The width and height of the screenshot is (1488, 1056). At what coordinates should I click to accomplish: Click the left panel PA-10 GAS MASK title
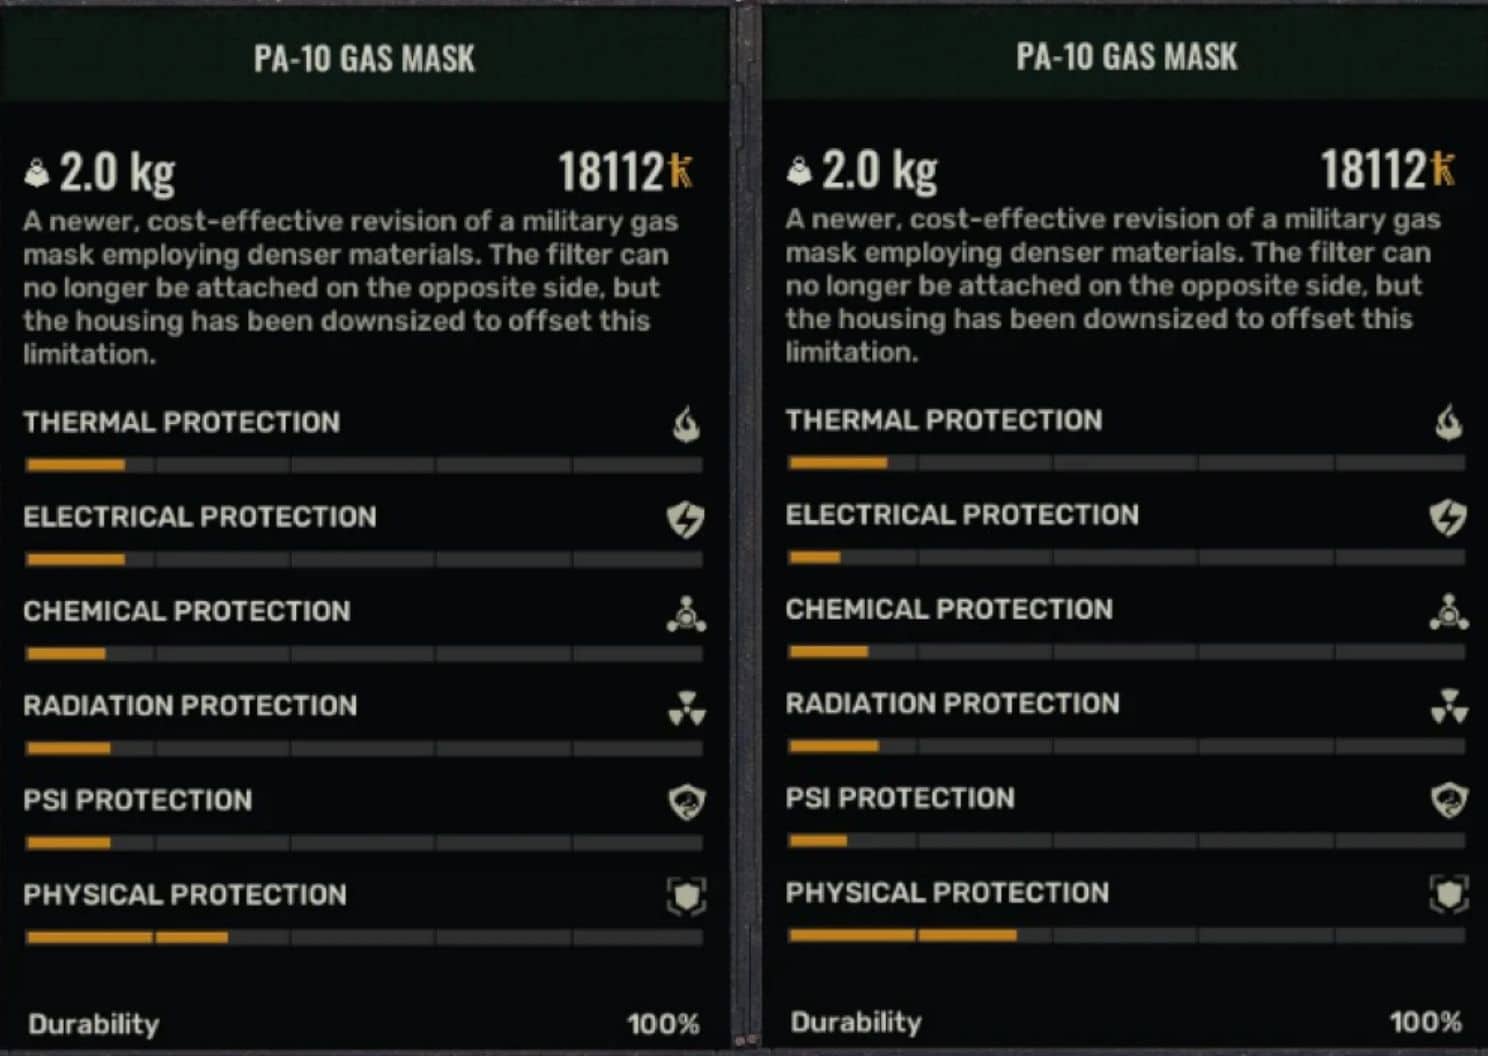click(x=364, y=58)
